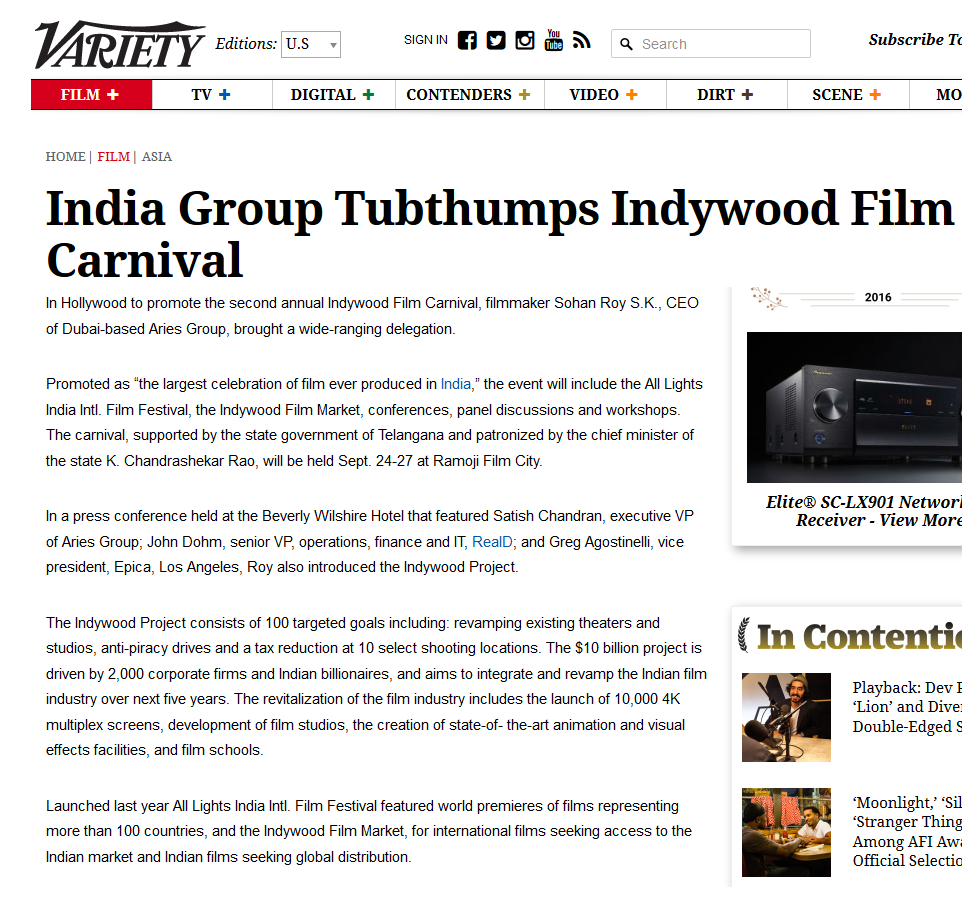
Task: Follow the India link in article
Action: click(x=455, y=384)
